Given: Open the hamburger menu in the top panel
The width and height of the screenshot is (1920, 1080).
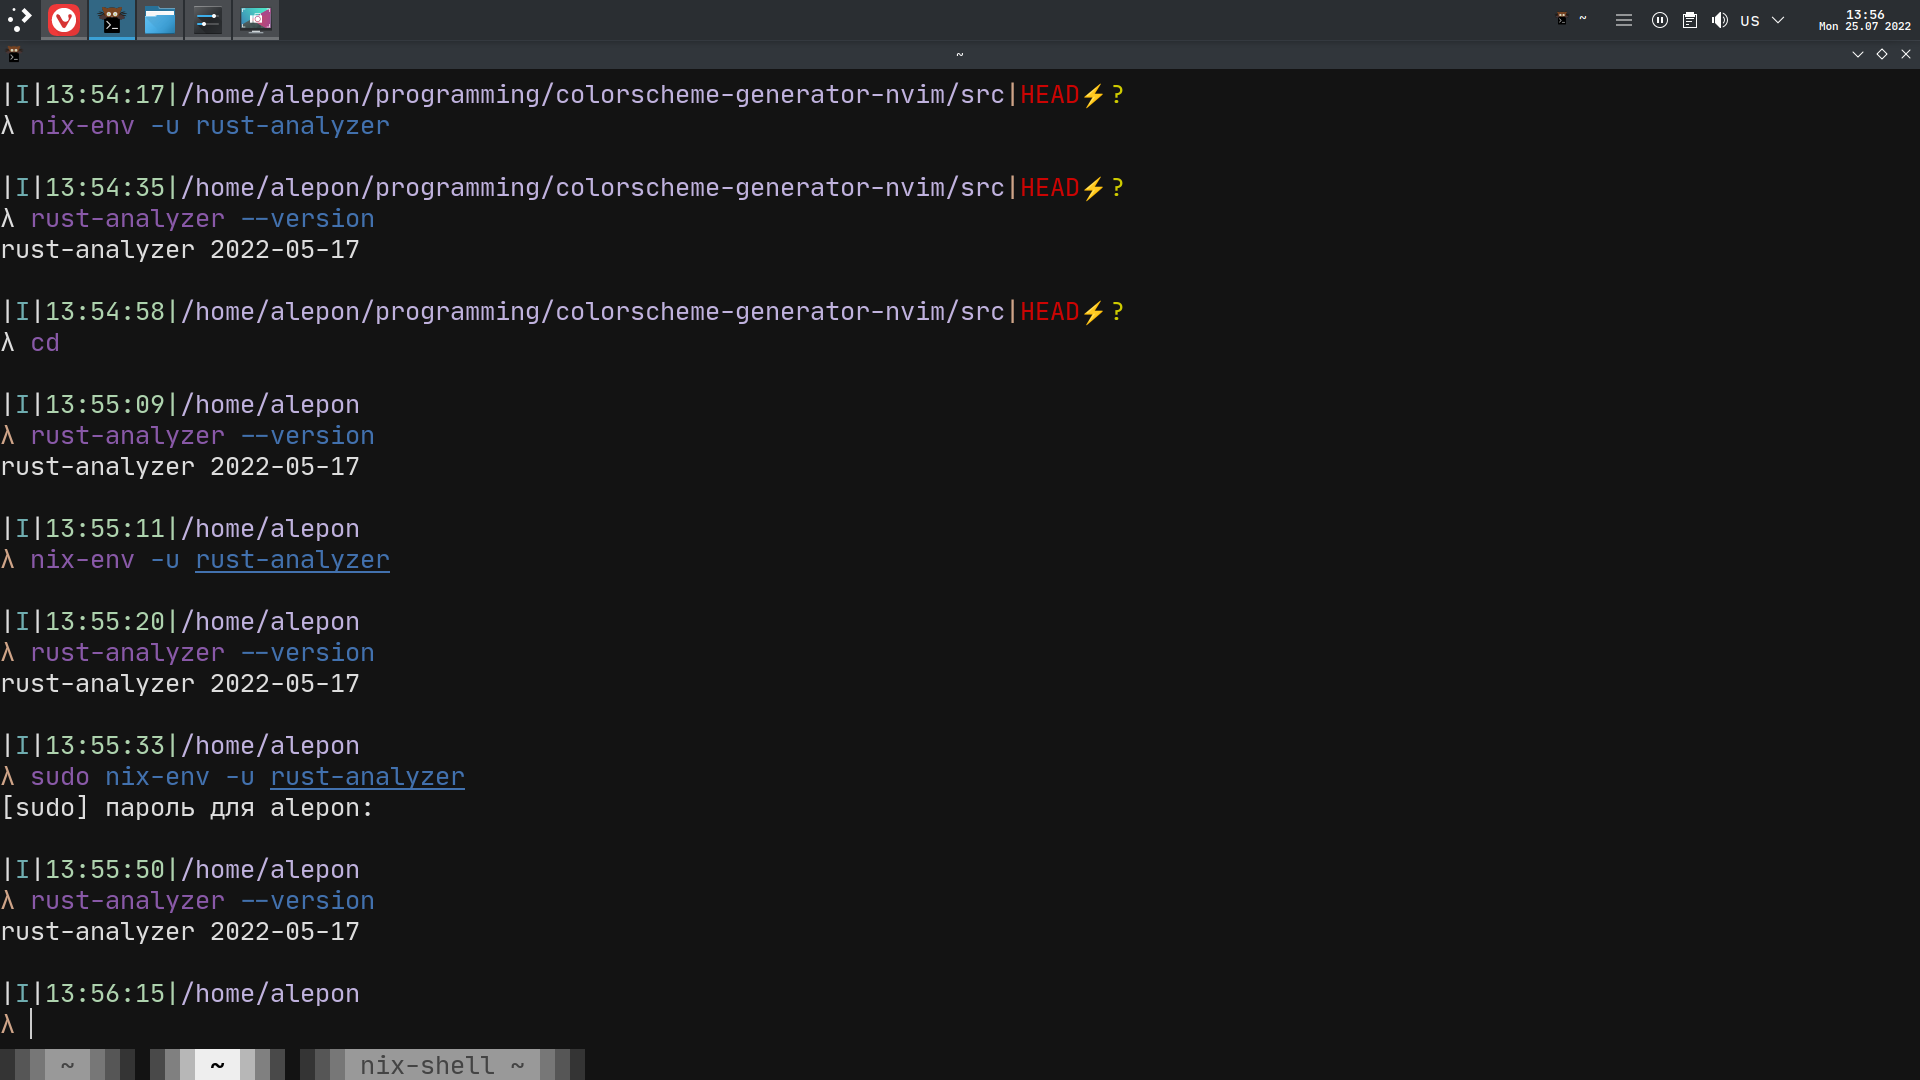Looking at the screenshot, I should point(1624,20).
